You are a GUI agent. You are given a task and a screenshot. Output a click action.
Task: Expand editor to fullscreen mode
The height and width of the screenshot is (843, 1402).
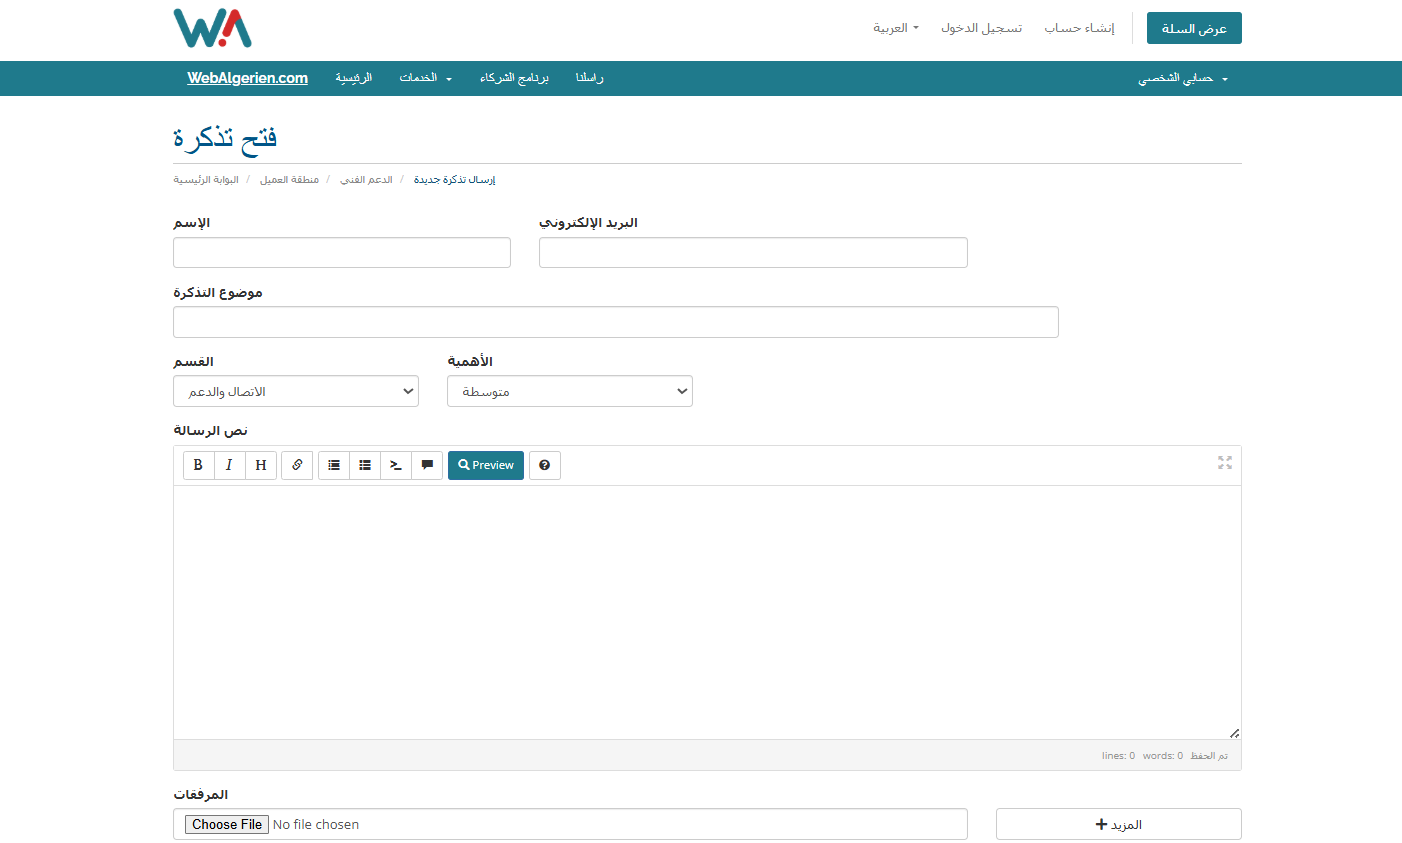(1224, 463)
